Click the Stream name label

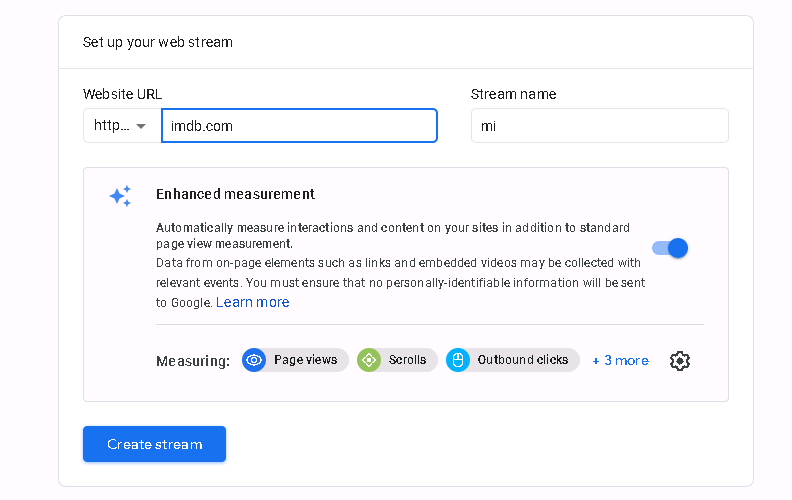coord(513,94)
